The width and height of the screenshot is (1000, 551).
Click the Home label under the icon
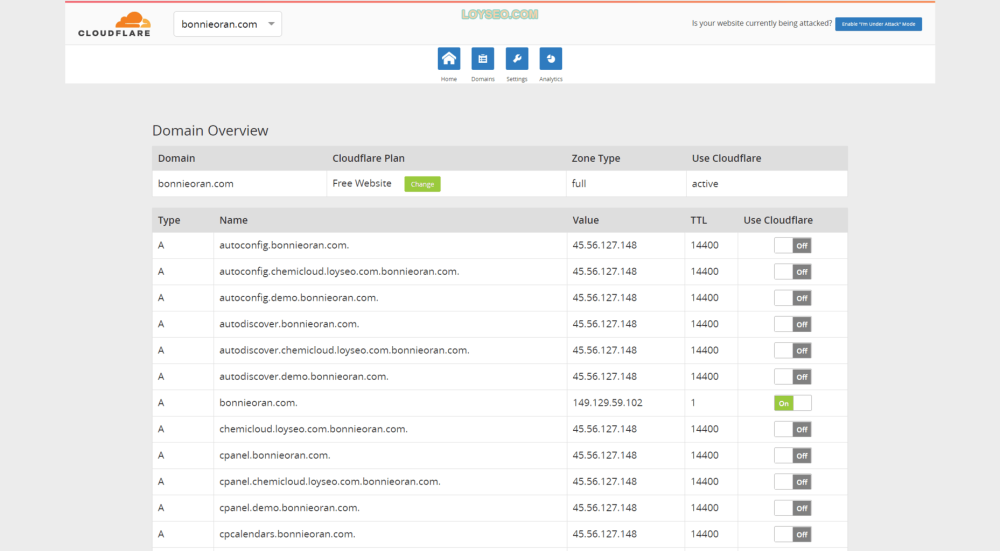tap(449, 79)
